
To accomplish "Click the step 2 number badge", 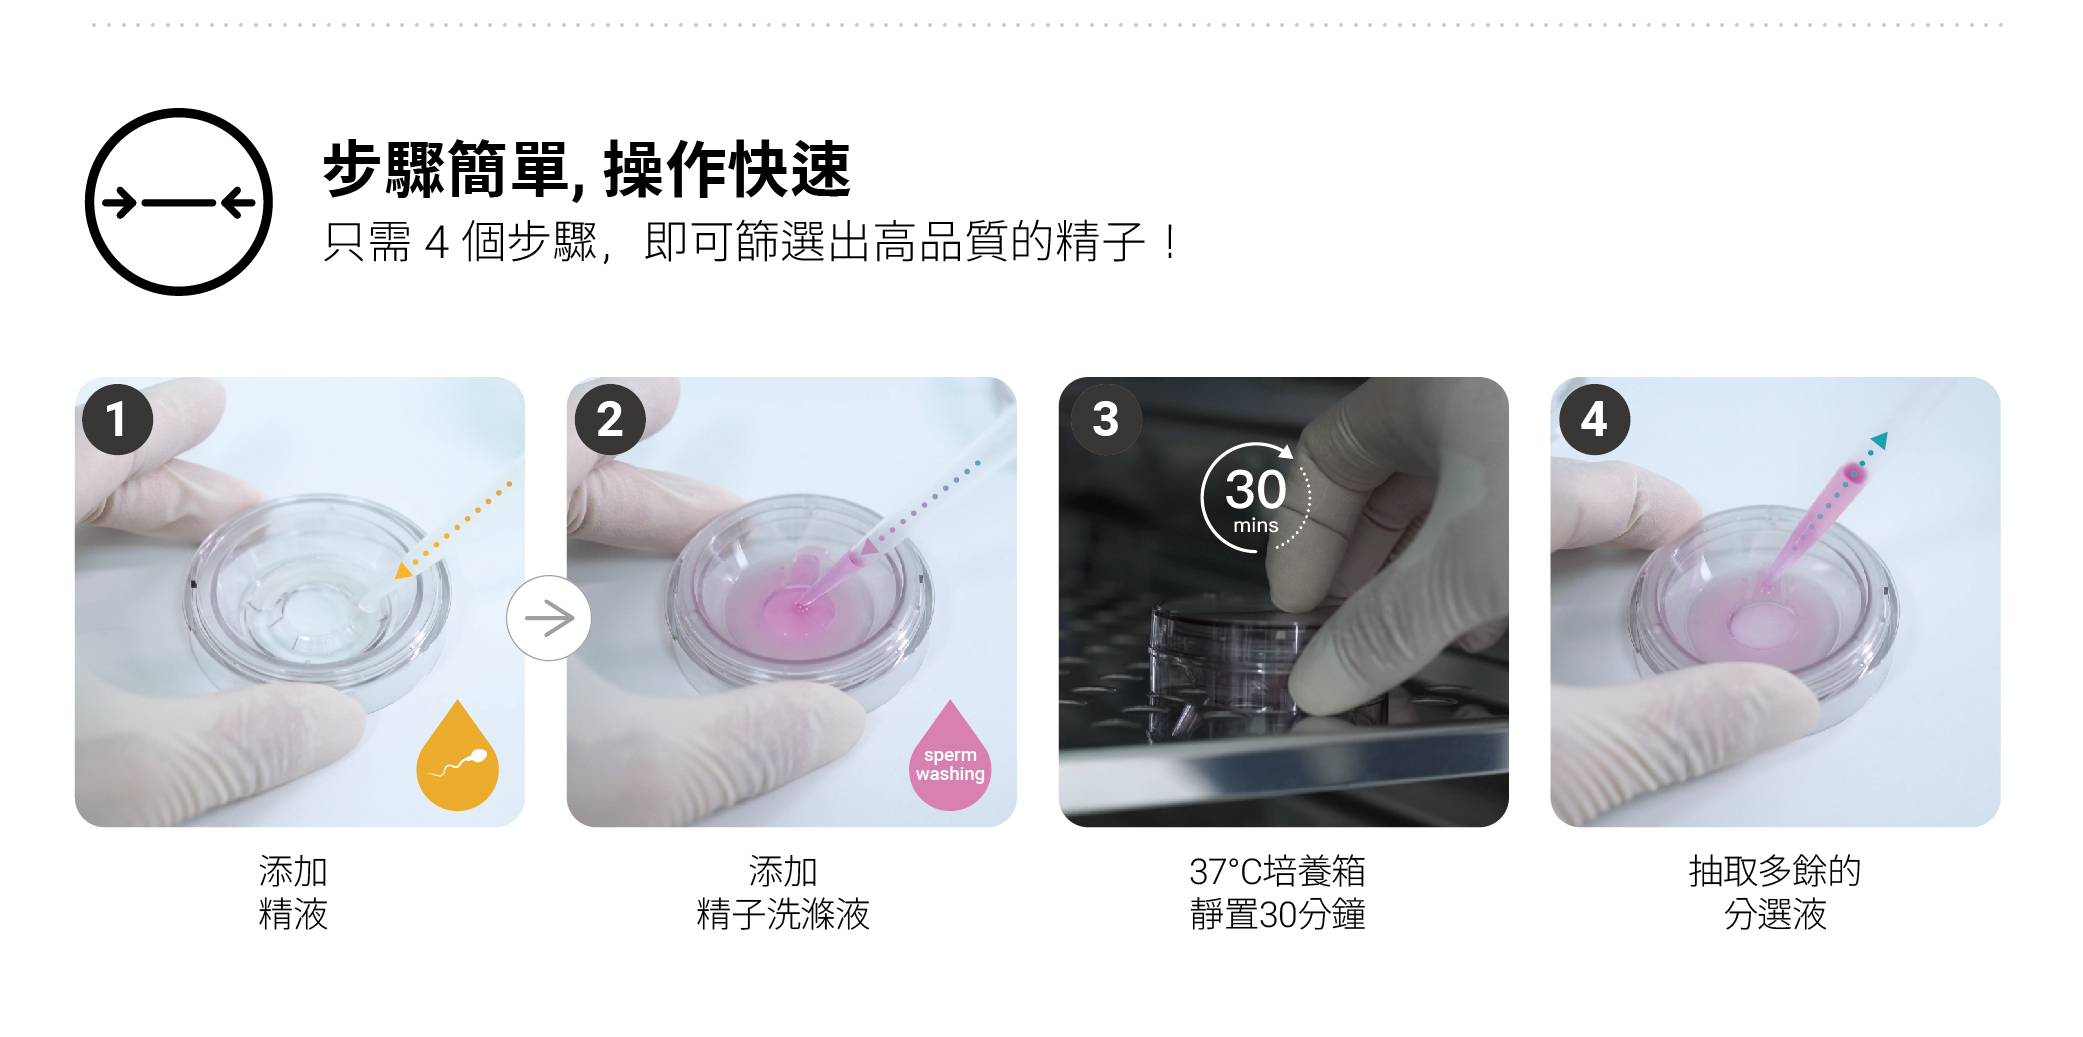I will click(610, 419).
